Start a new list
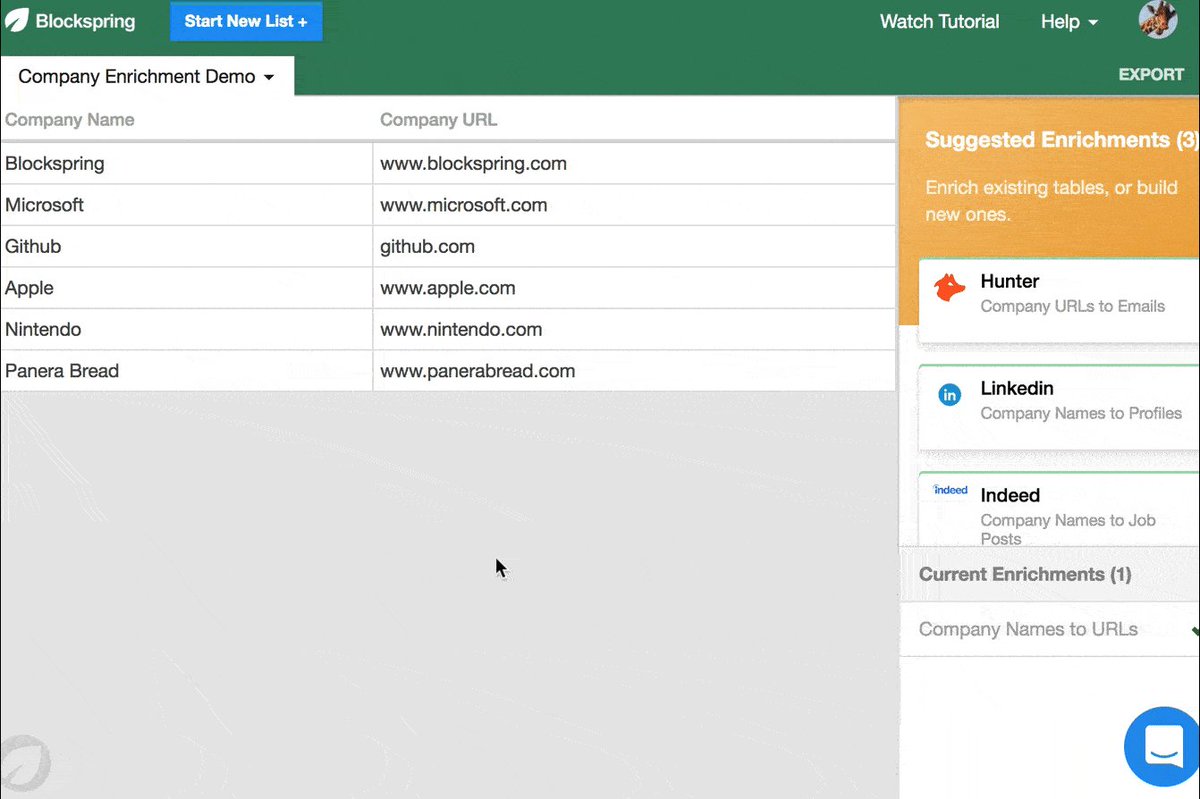 click(246, 21)
